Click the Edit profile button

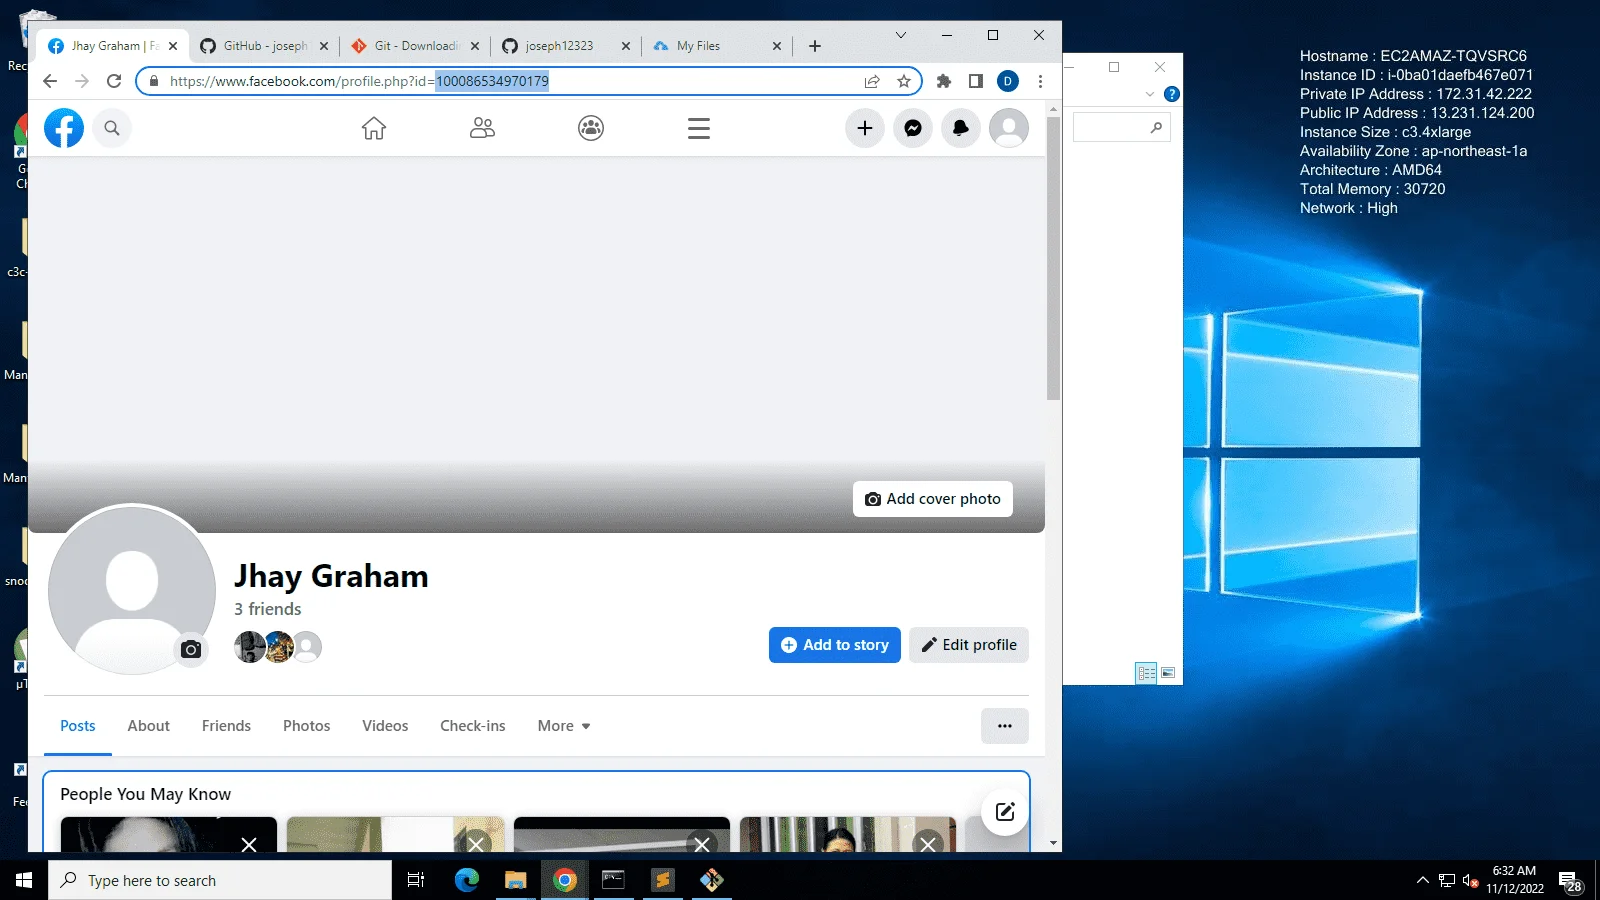pyautogui.click(x=969, y=645)
